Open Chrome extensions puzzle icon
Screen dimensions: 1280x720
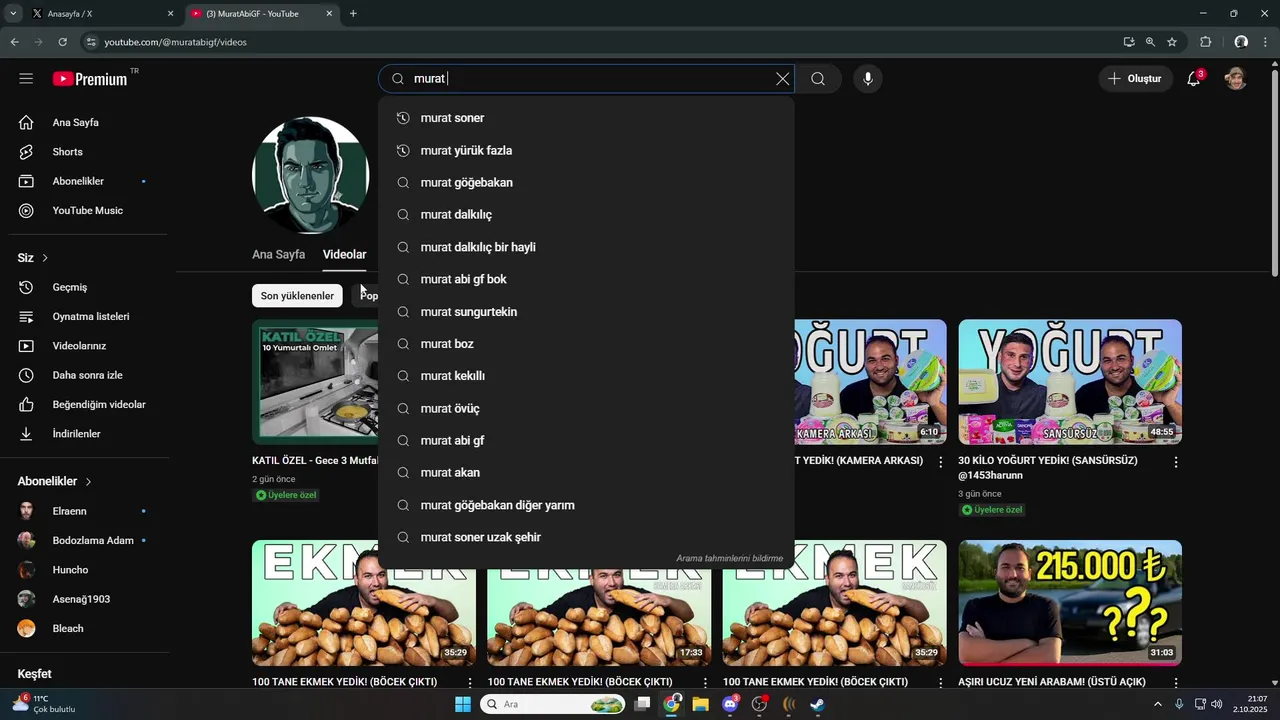click(1205, 42)
